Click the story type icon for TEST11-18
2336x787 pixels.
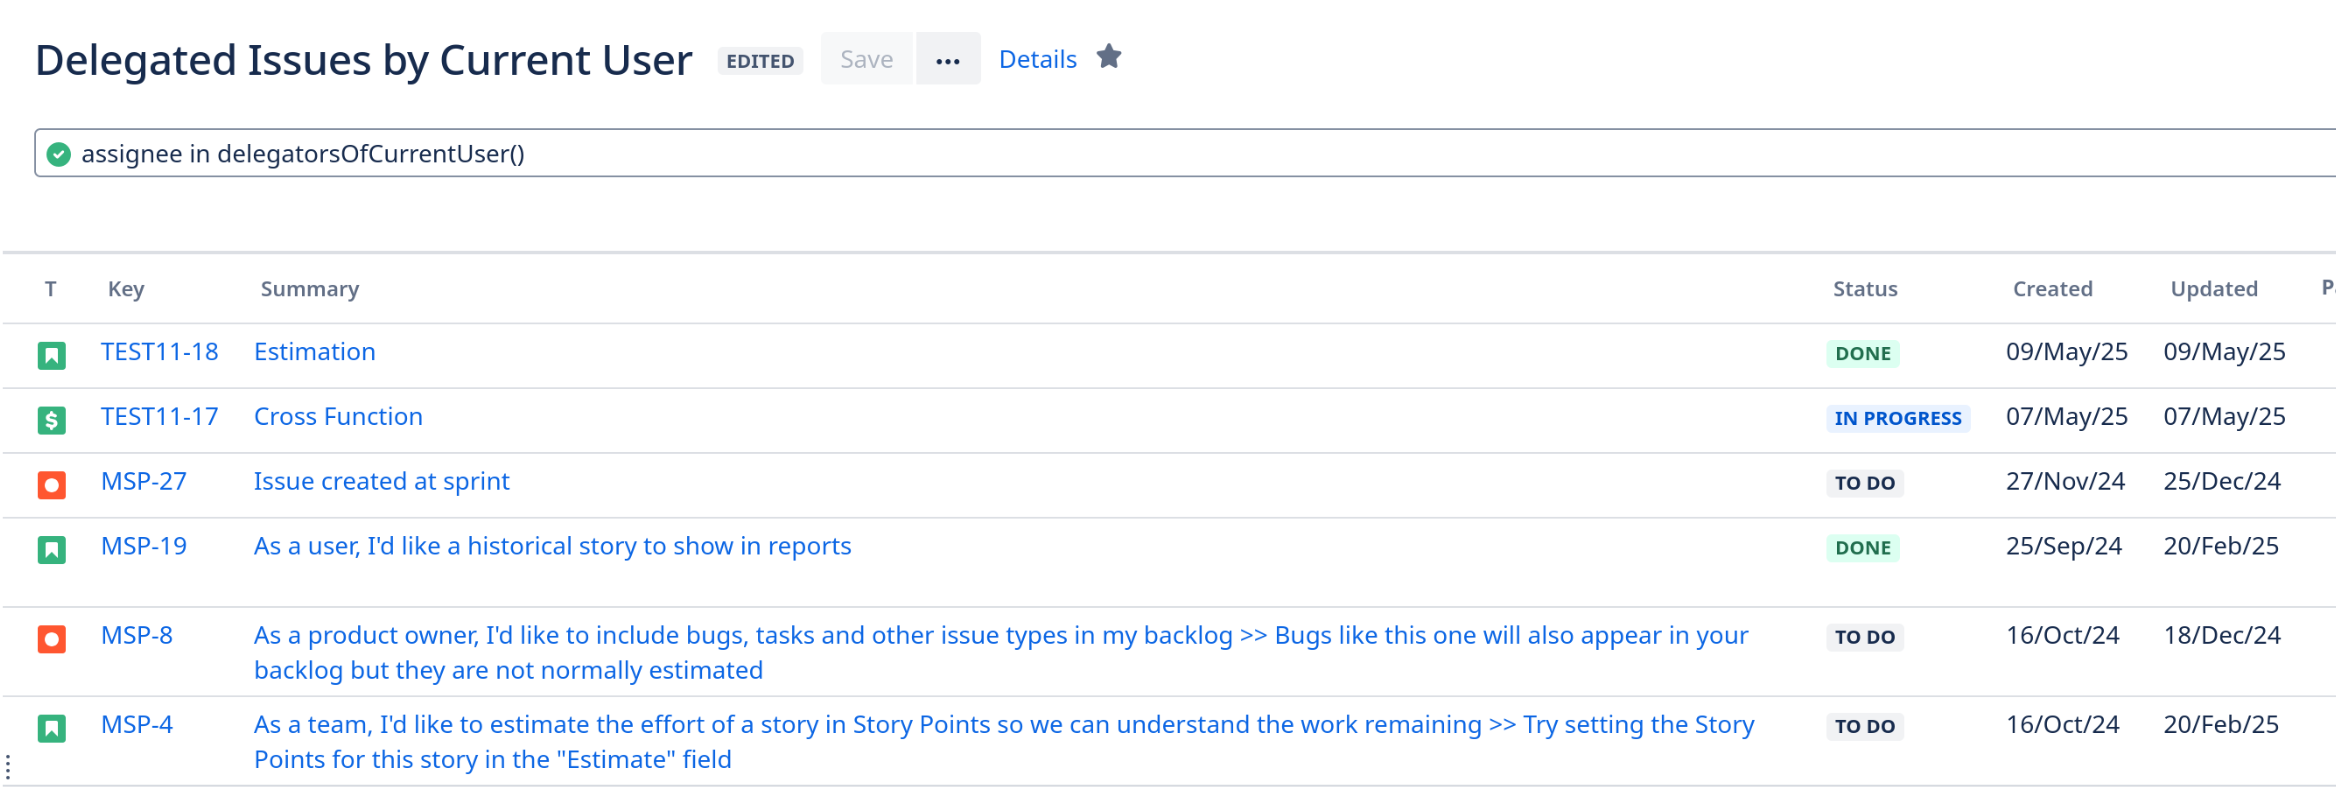[x=52, y=355]
